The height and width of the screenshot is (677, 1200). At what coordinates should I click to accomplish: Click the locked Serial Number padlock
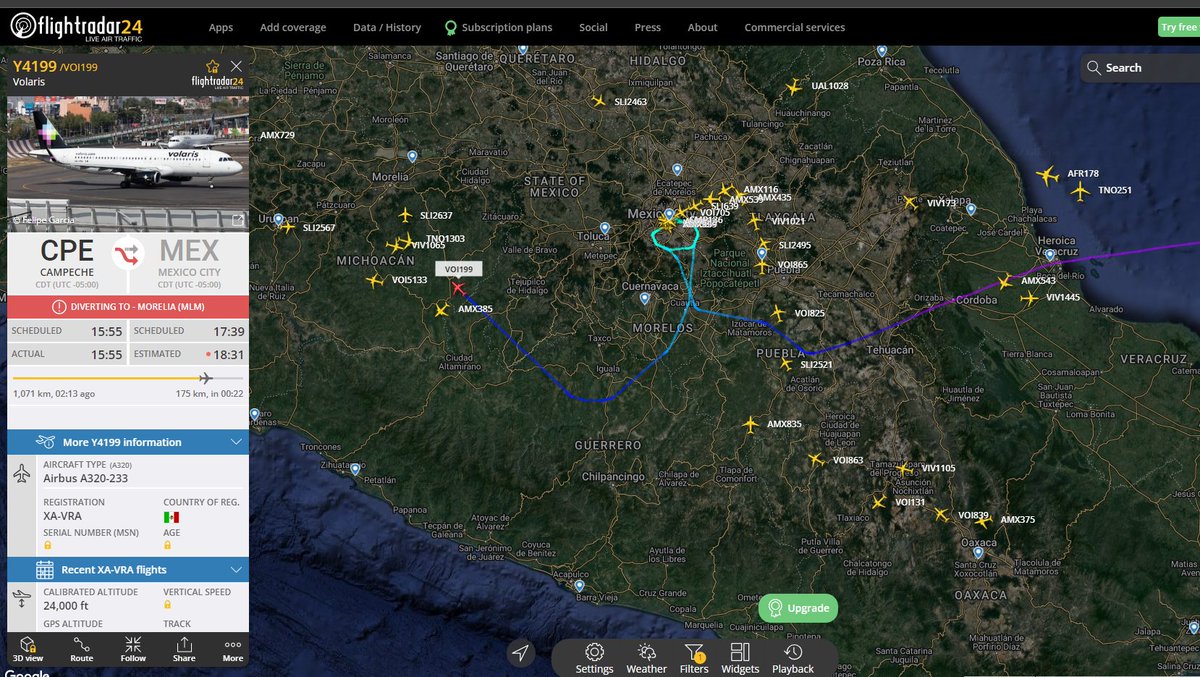[46, 546]
